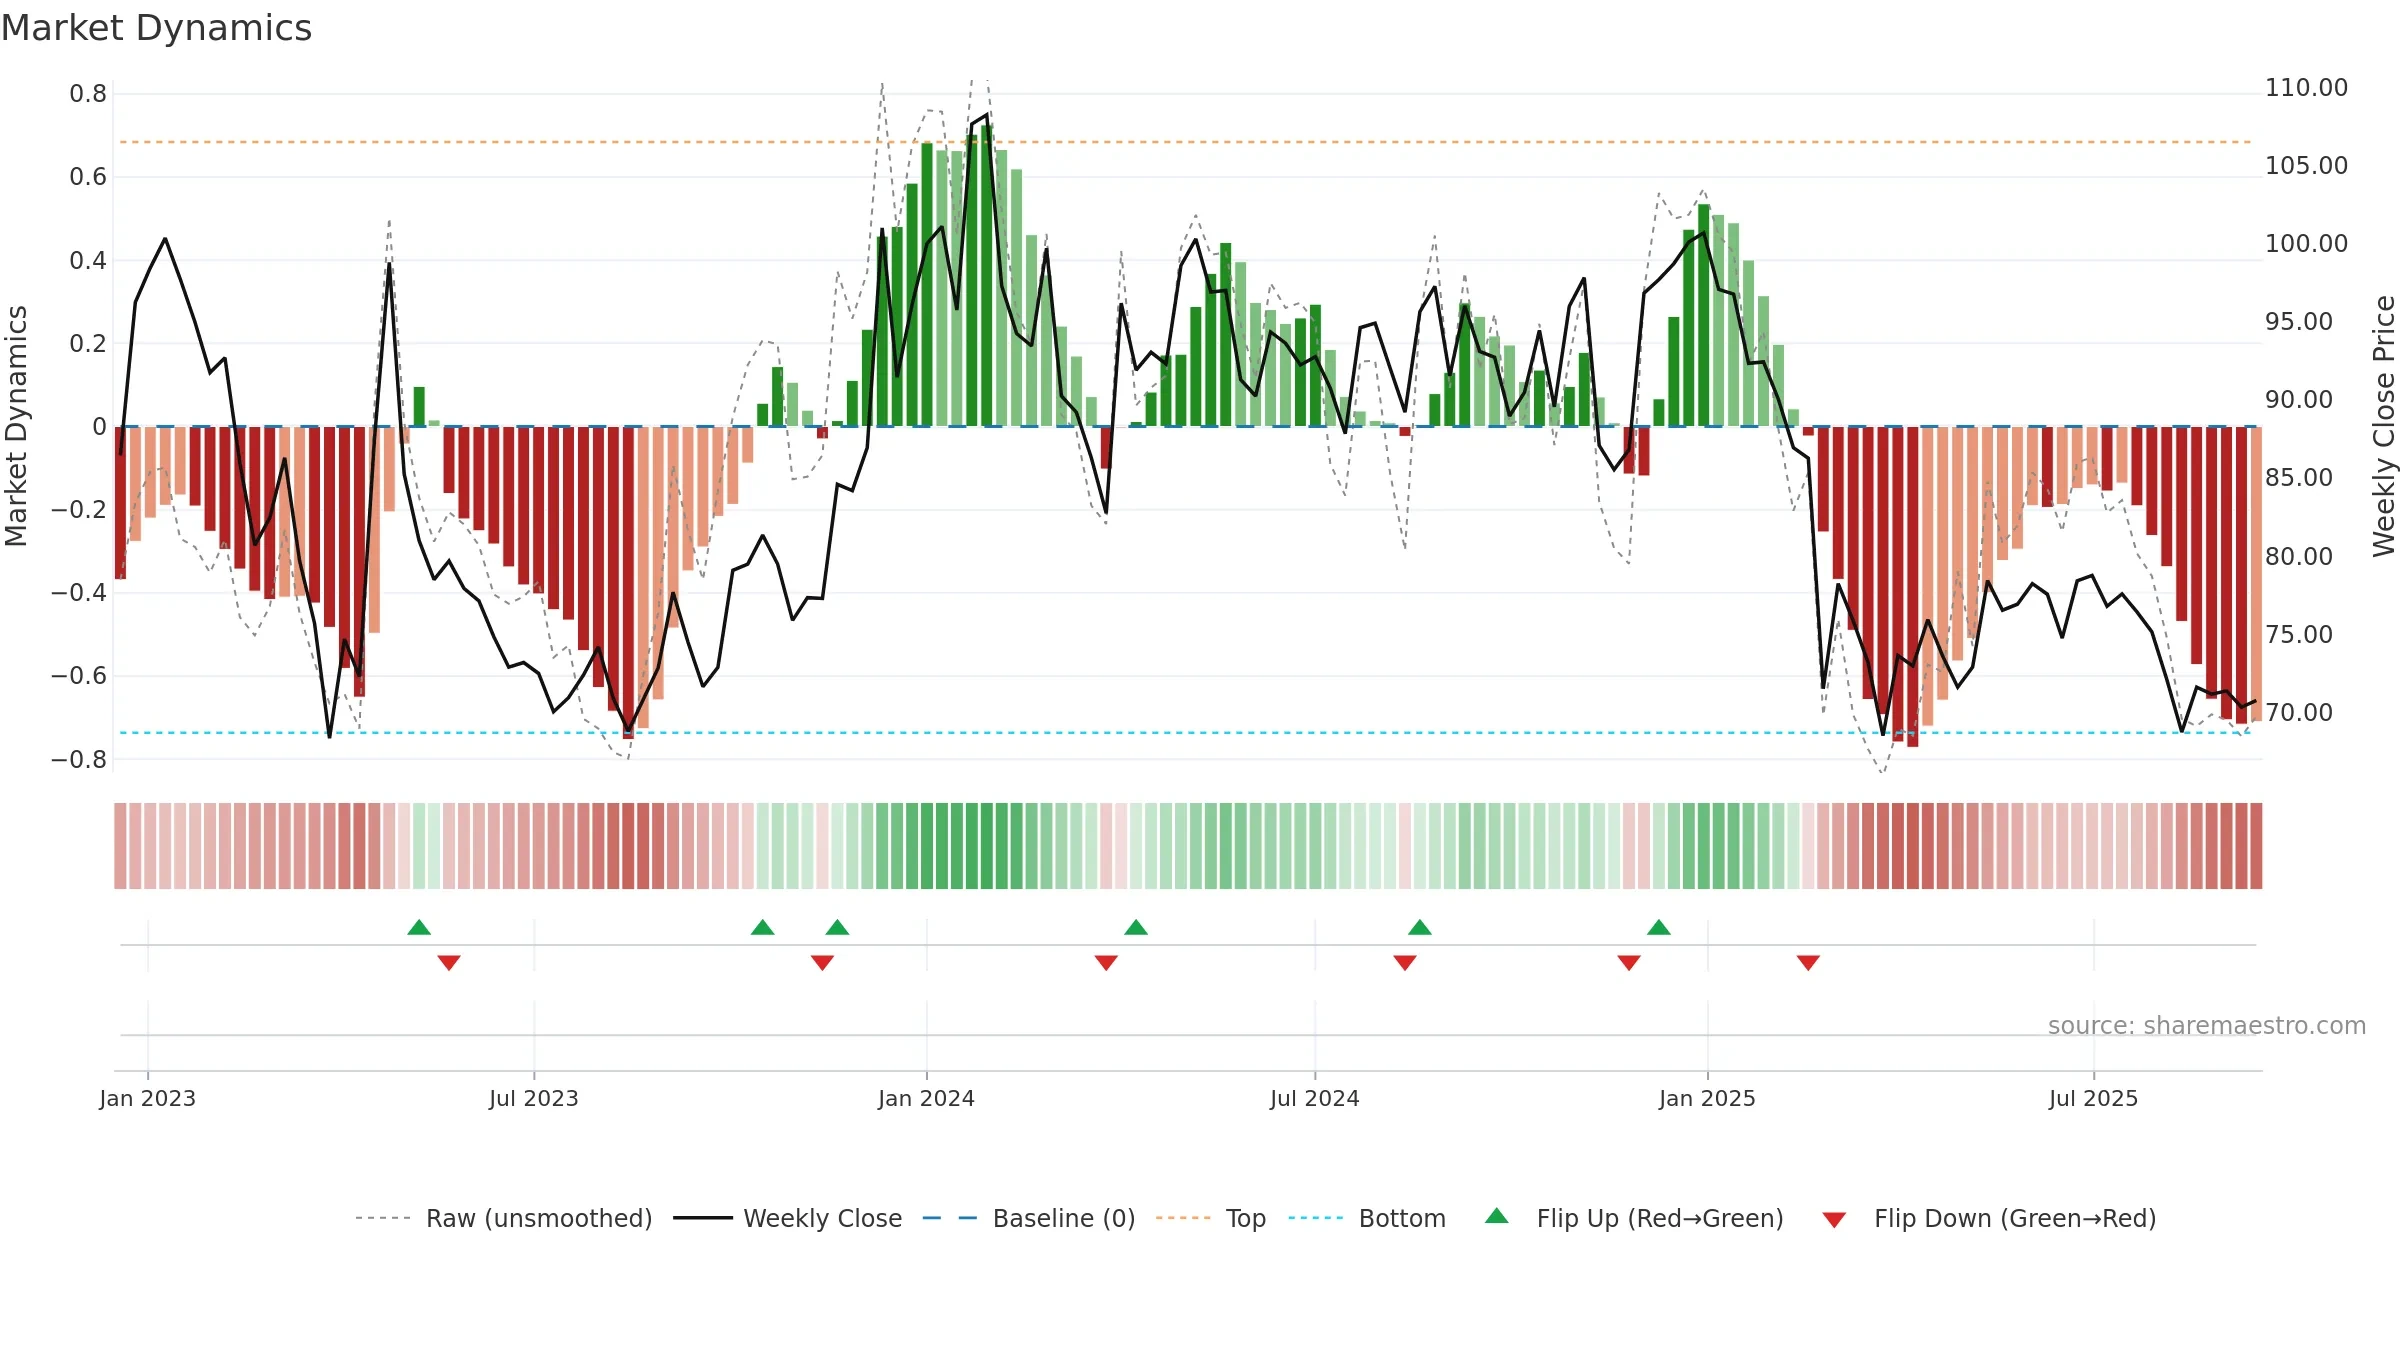Viewport: 2400px width, 1350px height.
Task: Click the Jul 2025 x-axis label
Action: (2094, 1098)
